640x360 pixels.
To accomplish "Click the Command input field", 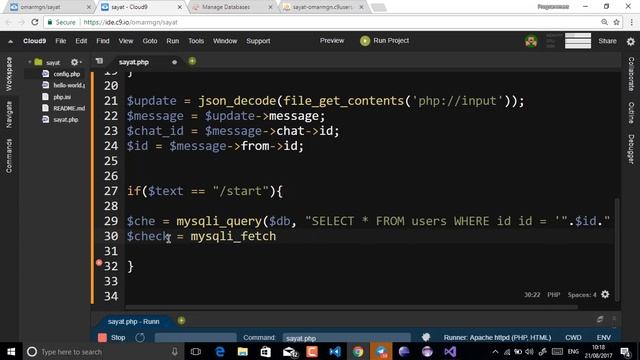I will click(346, 338).
